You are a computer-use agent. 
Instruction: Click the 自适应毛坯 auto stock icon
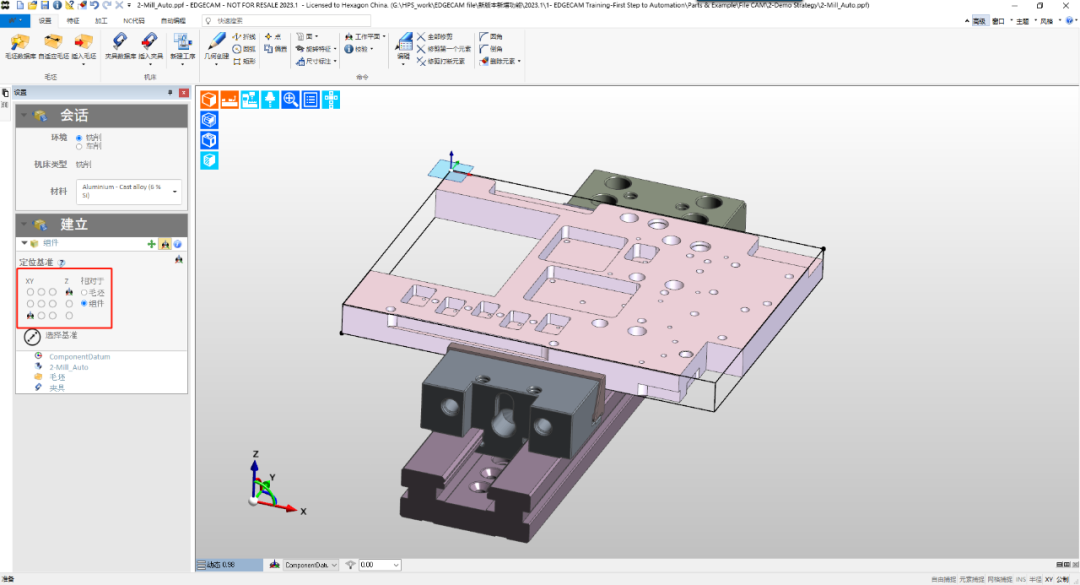click(53, 46)
